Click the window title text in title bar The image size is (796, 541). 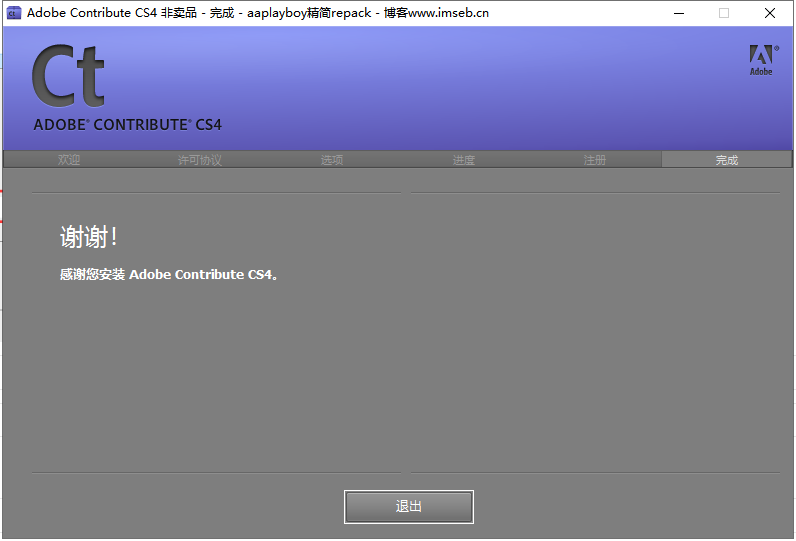click(258, 13)
